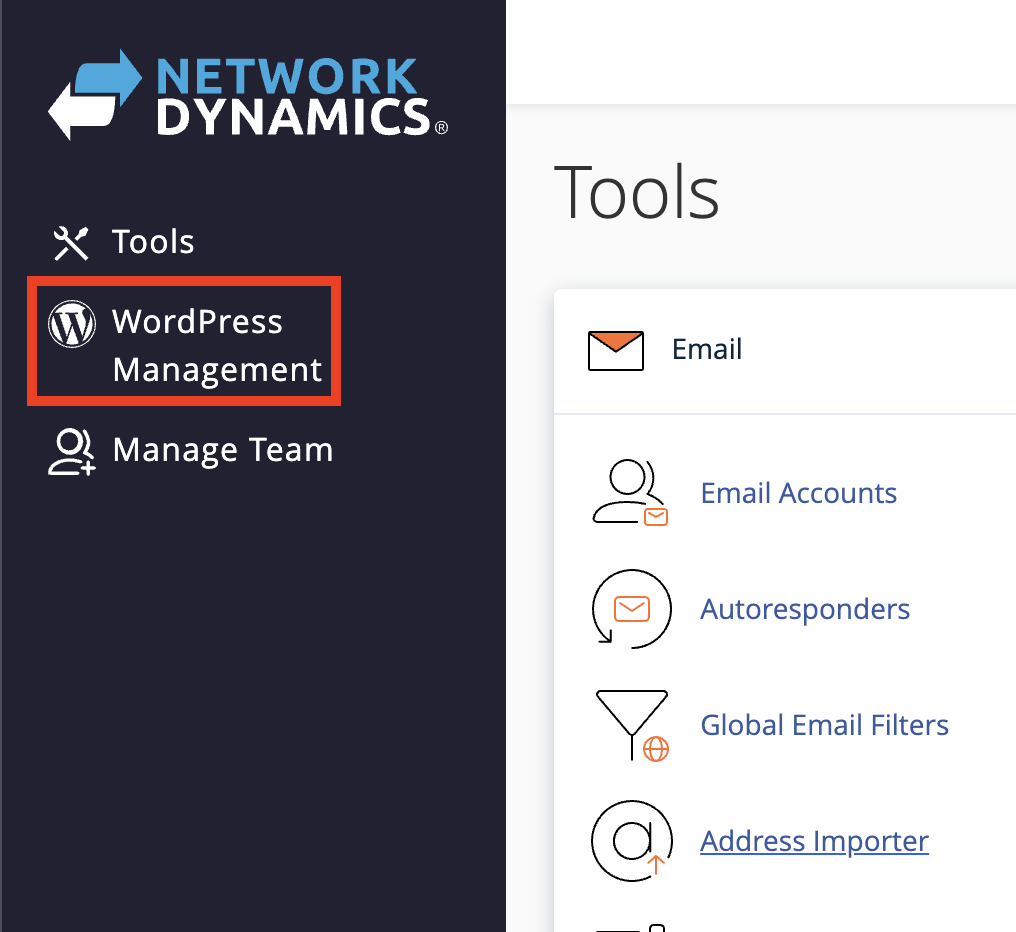This screenshot has width=1016, height=932.
Task: Click the Manage Team people icon
Action: click(72, 451)
